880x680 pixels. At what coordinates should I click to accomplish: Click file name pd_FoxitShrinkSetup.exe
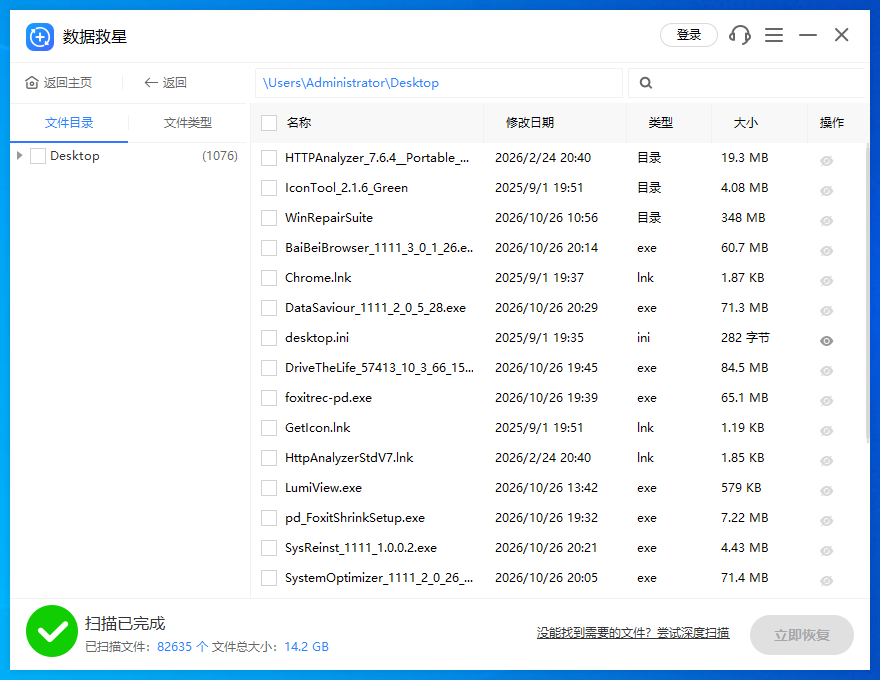pyautogui.click(x=355, y=518)
